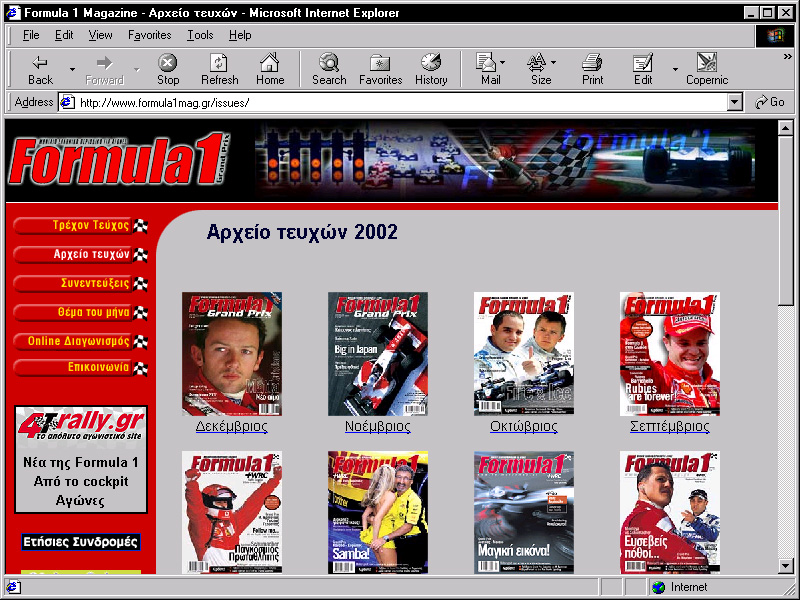Click the F1 starting grid banner image
Image resolution: width=800 pixels, height=600 pixels.
click(x=505, y=160)
